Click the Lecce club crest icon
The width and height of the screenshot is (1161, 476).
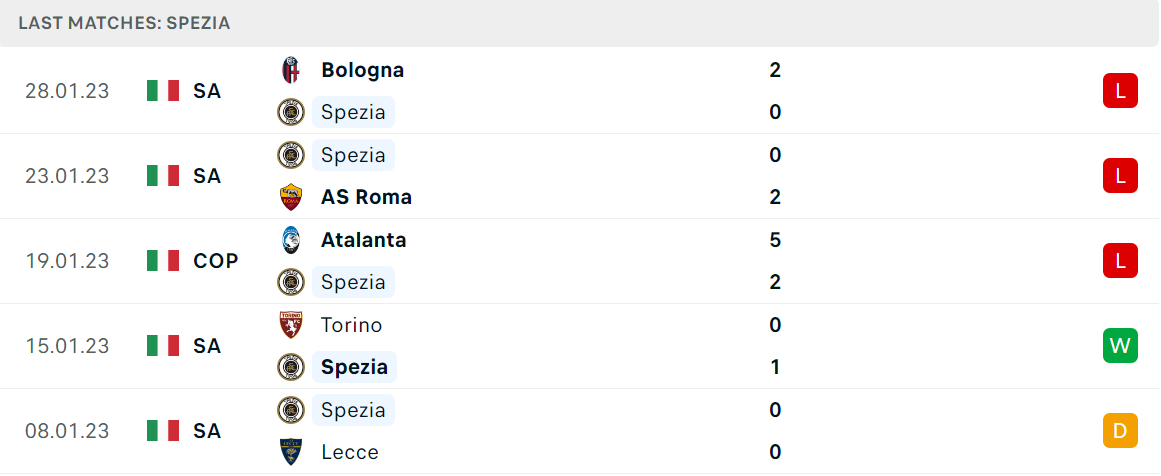290,452
